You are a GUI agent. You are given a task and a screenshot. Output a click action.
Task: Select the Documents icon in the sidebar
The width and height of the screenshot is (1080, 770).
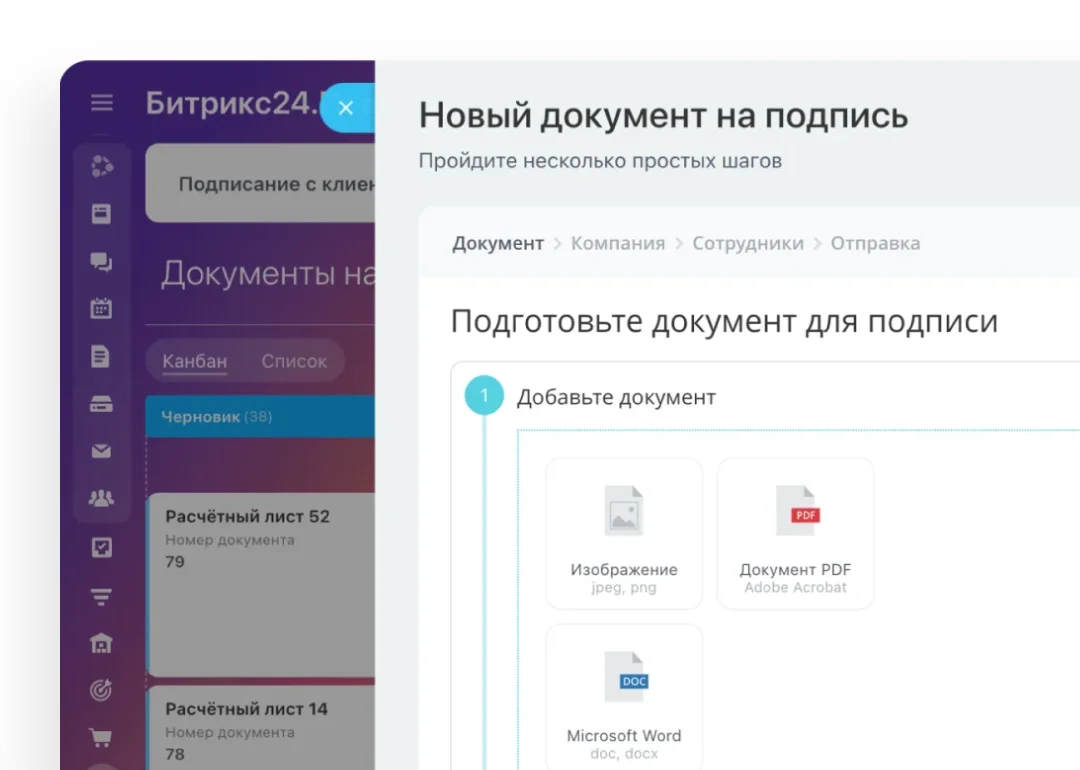(x=101, y=355)
